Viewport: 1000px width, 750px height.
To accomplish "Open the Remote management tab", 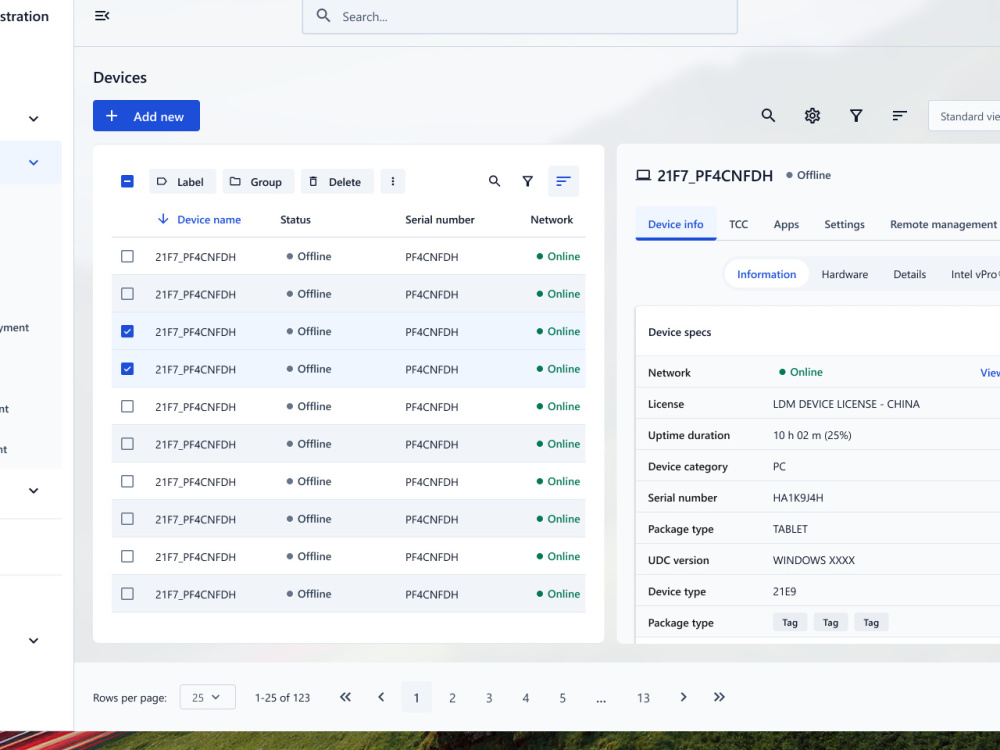I will (943, 224).
